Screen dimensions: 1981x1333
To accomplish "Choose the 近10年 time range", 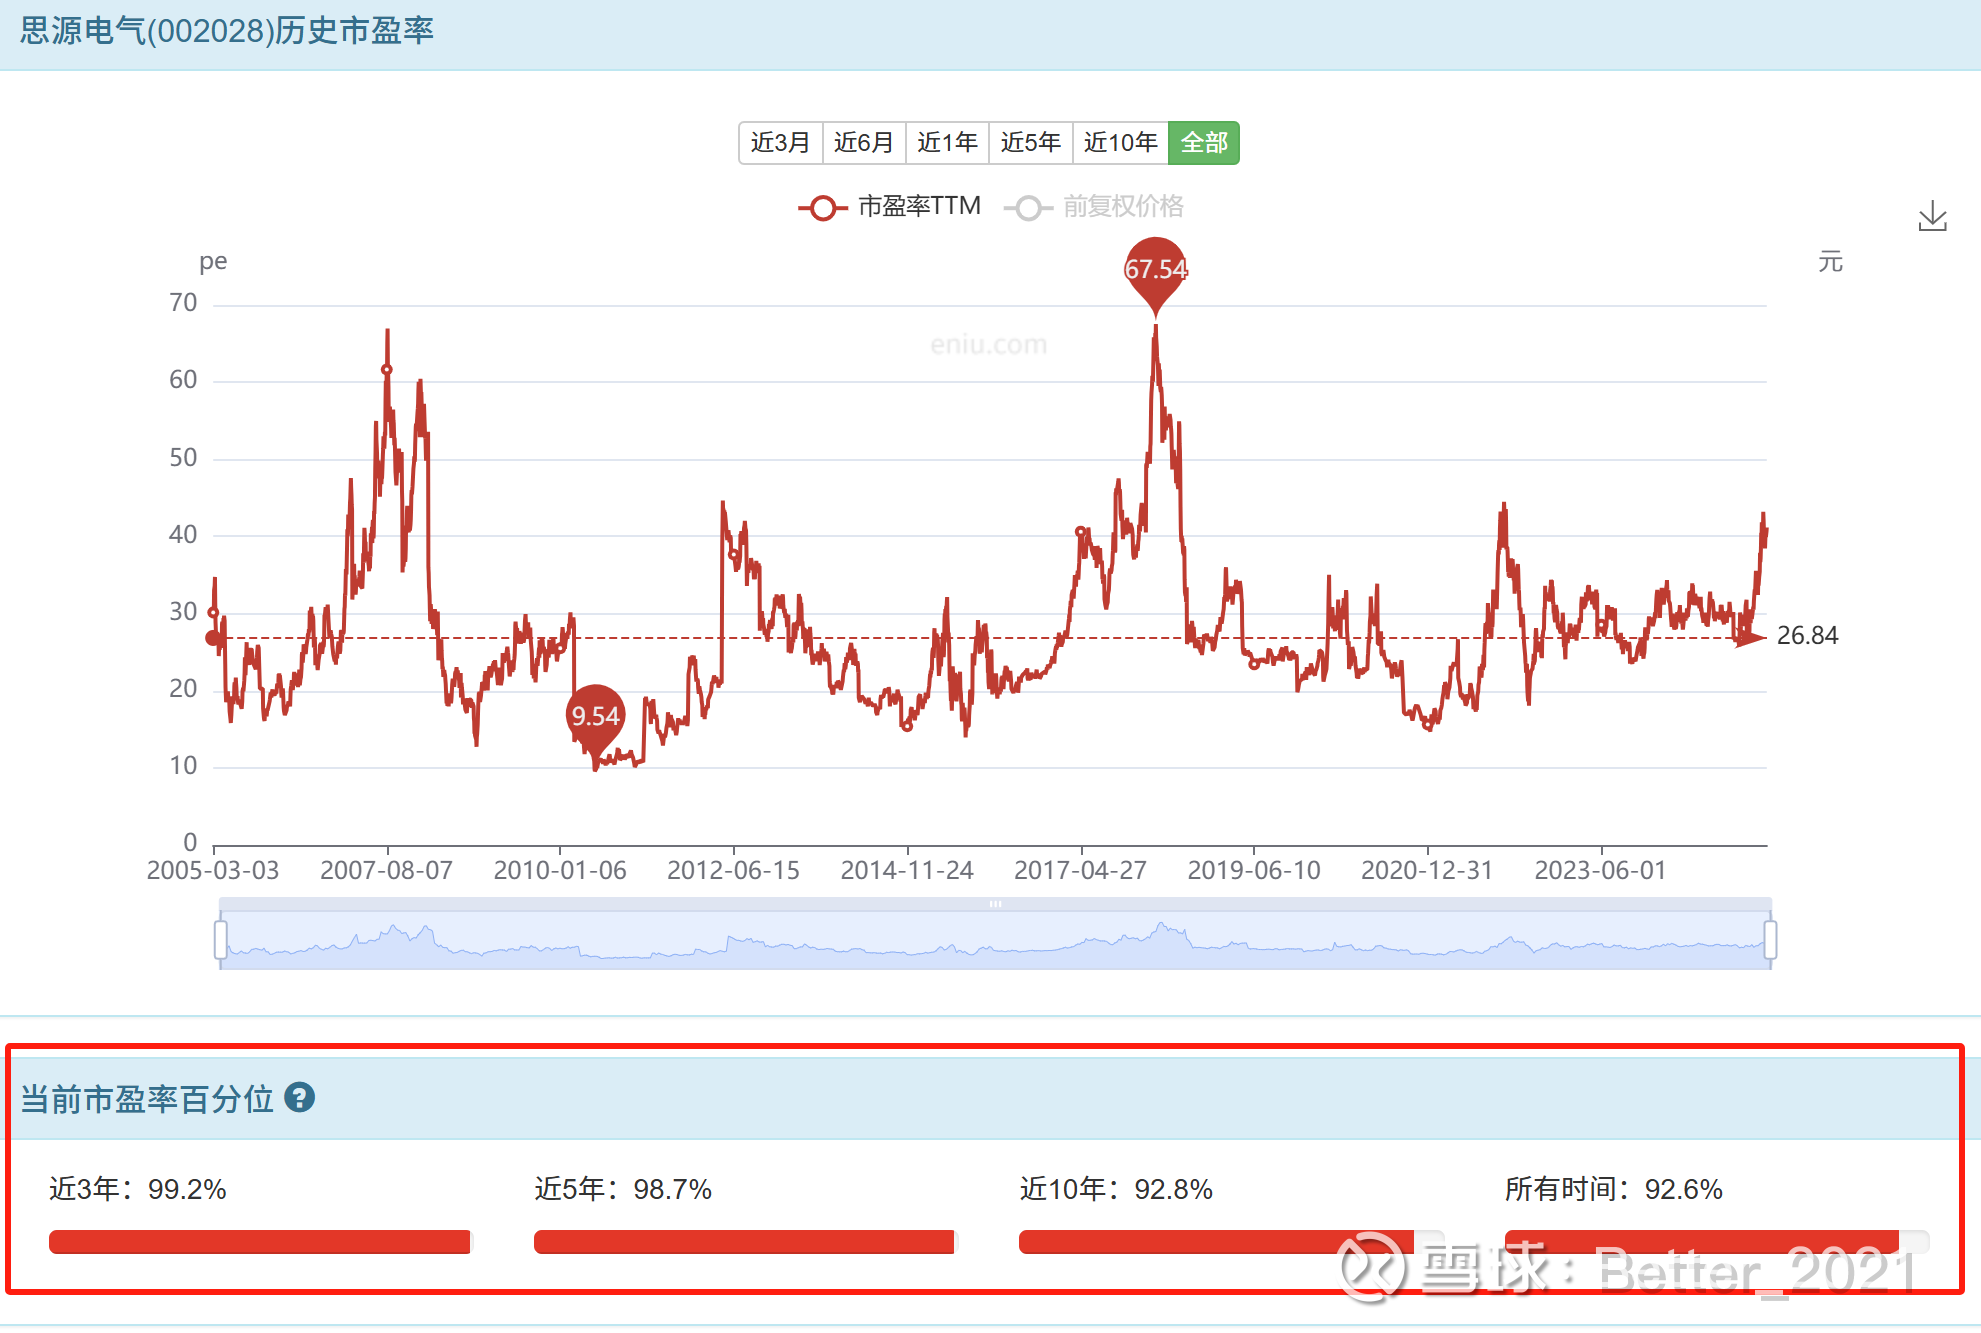I will click(1120, 143).
